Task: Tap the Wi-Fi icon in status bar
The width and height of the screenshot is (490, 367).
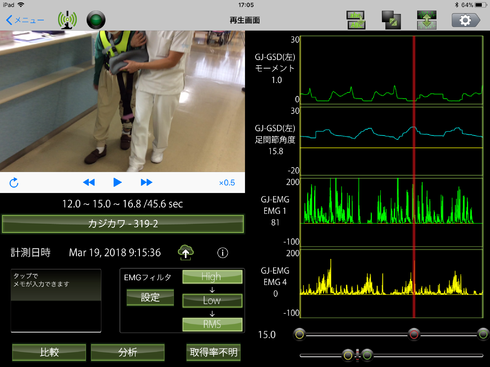Action: (21, 5)
